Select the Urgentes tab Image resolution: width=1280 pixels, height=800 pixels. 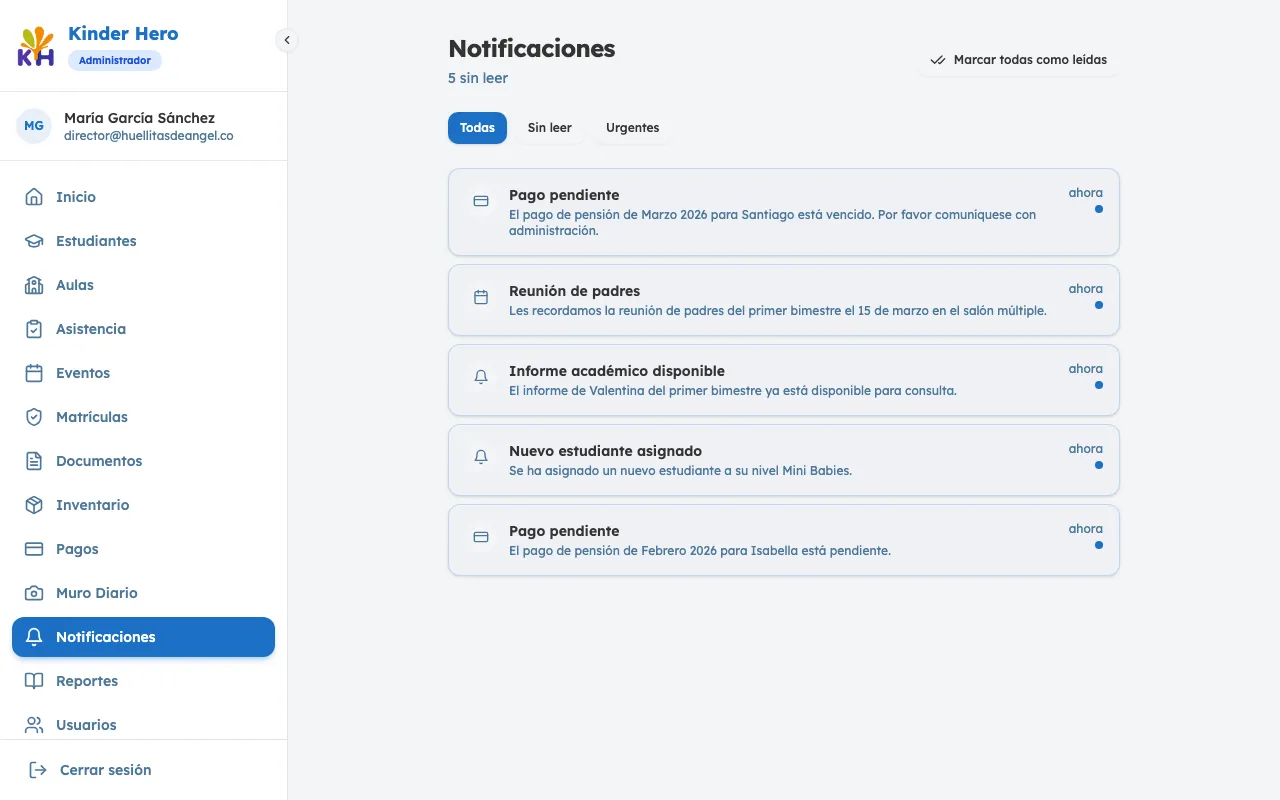[x=632, y=127]
